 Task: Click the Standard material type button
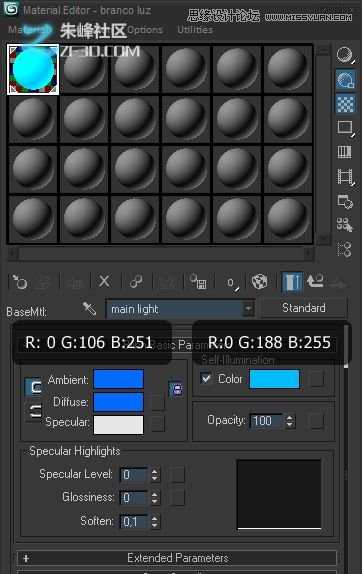pos(303,308)
